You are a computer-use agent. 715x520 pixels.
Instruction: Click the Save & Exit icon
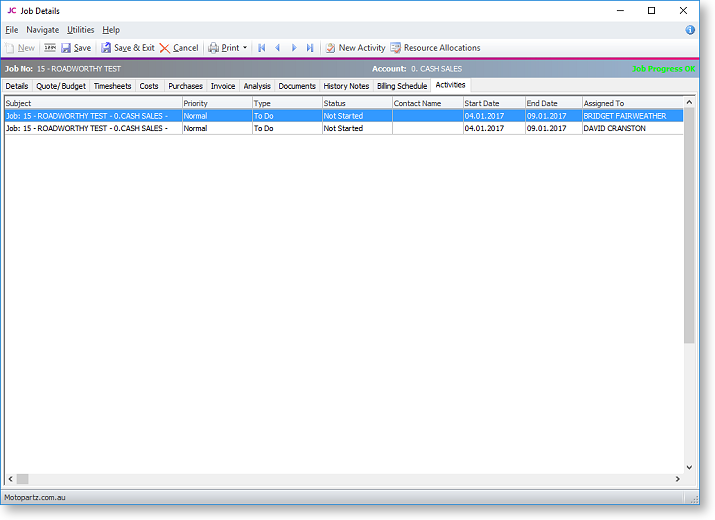(x=106, y=48)
